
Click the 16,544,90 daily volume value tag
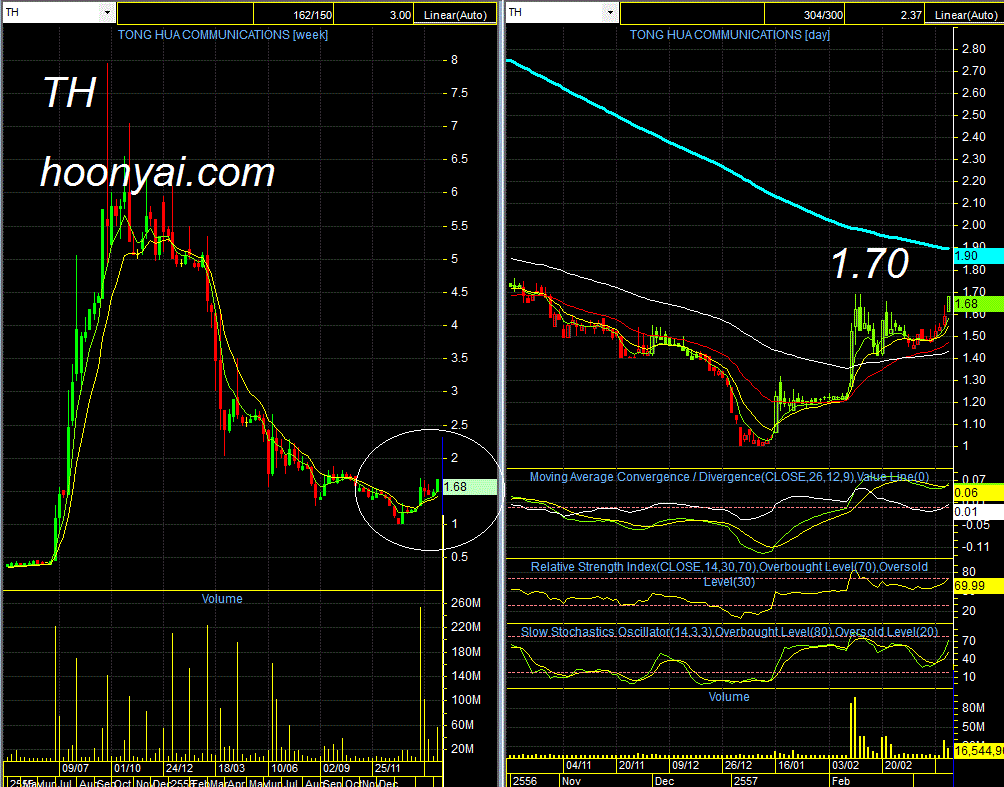(x=978, y=750)
